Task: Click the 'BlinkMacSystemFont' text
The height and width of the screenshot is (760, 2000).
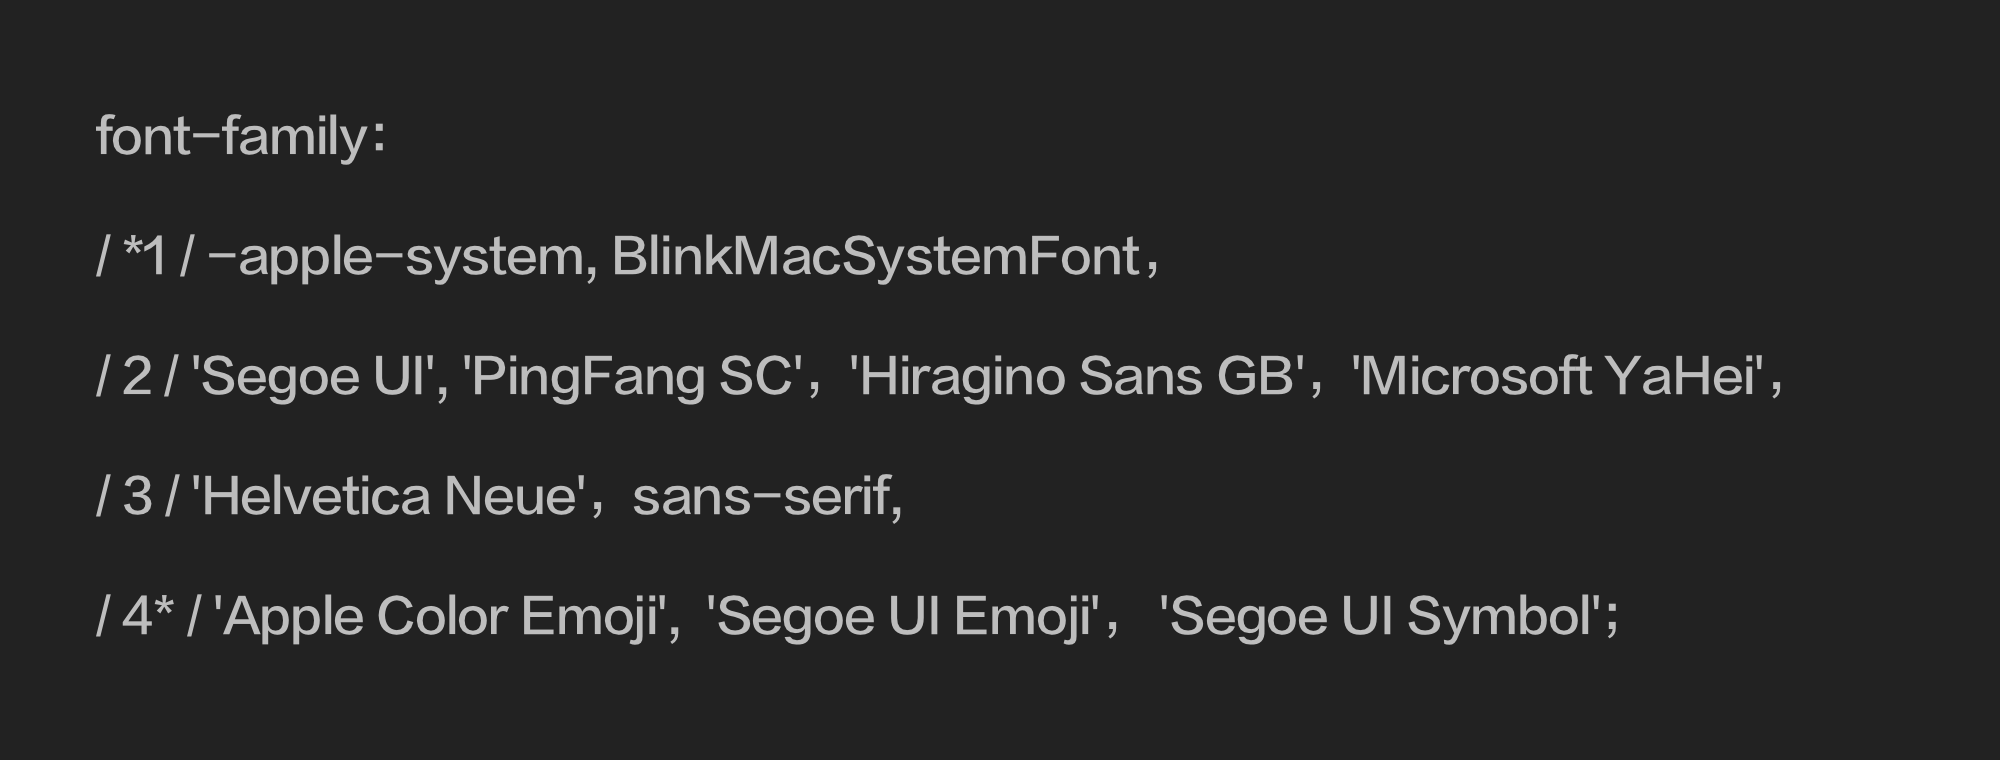Action: (x=876, y=256)
